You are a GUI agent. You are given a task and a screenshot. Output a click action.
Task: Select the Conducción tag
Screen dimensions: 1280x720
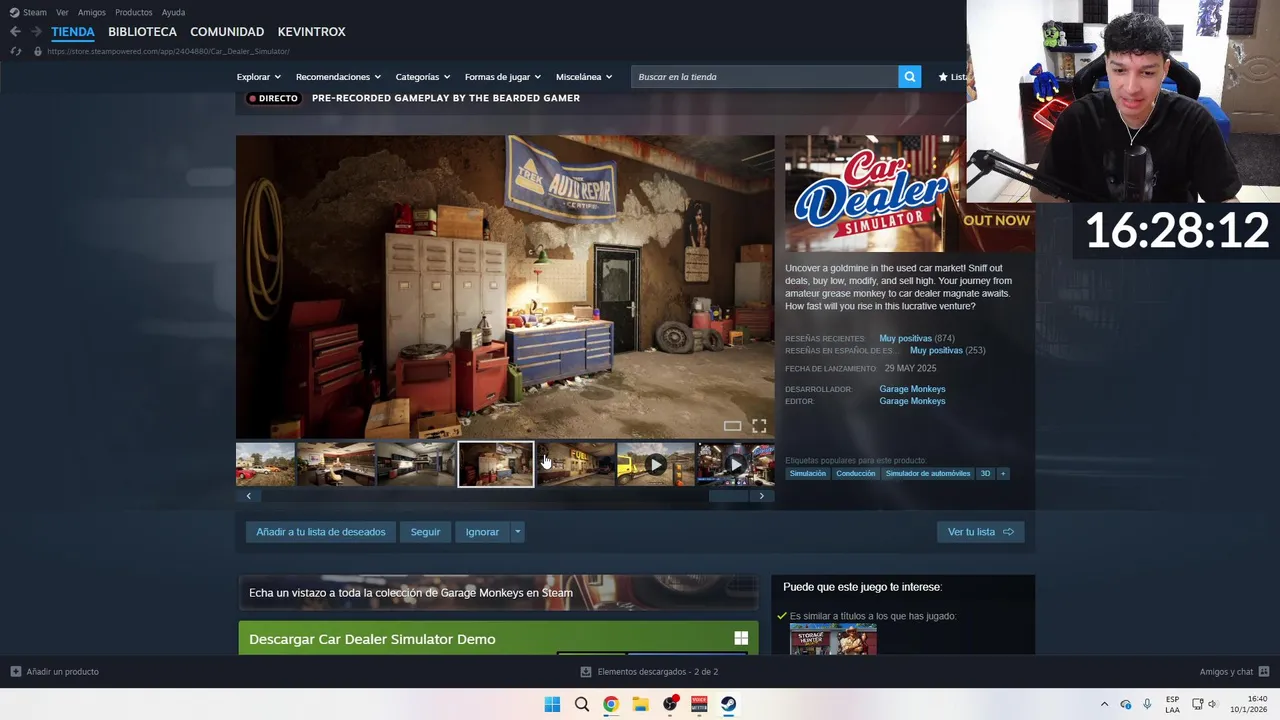tap(855, 473)
